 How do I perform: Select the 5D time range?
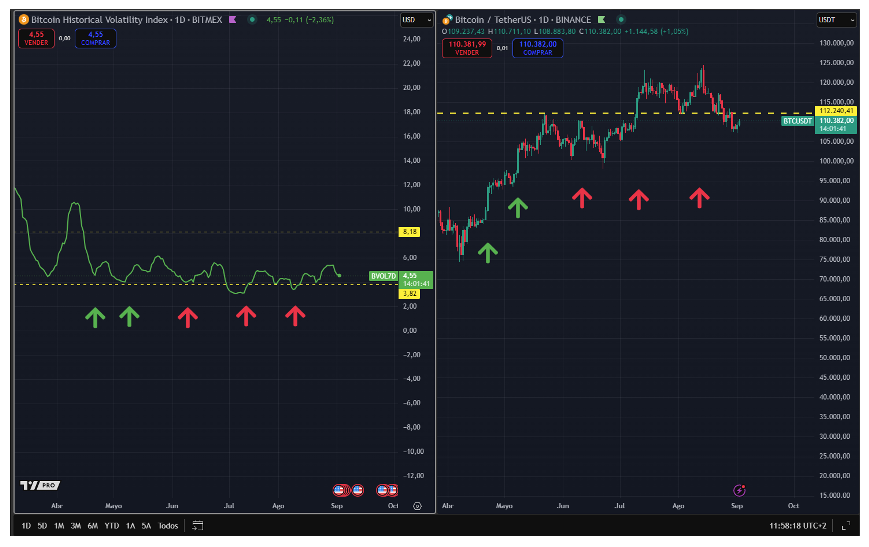click(42, 526)
